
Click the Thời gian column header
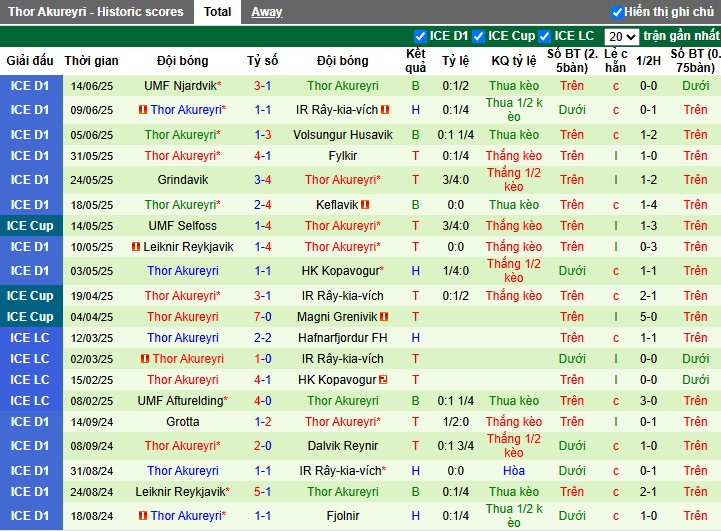[x=92, y=61]
